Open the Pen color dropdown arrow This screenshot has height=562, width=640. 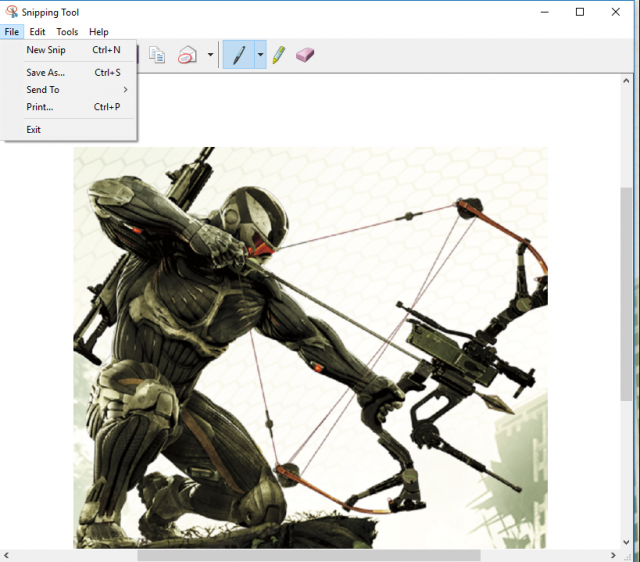[260, 54]
